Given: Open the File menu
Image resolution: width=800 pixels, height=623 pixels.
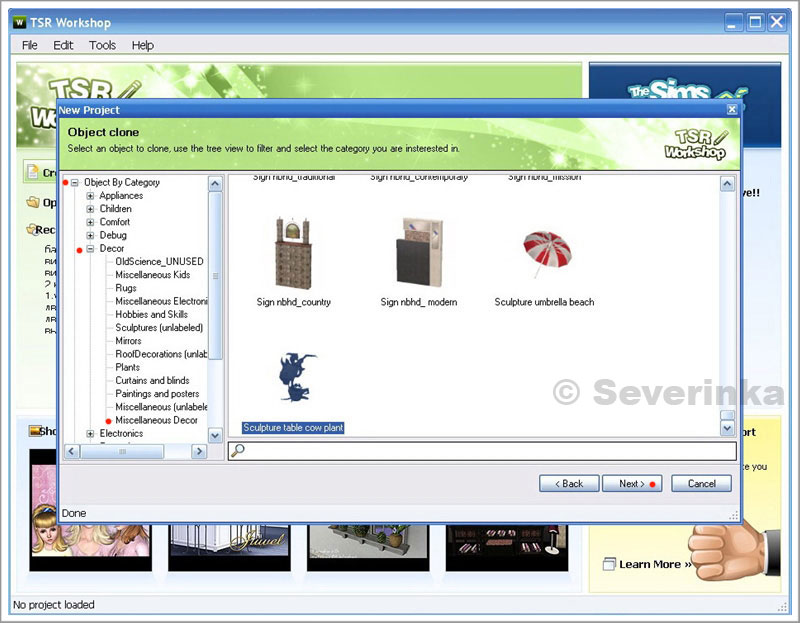Looking at the screenshot, I should [30, 45].
